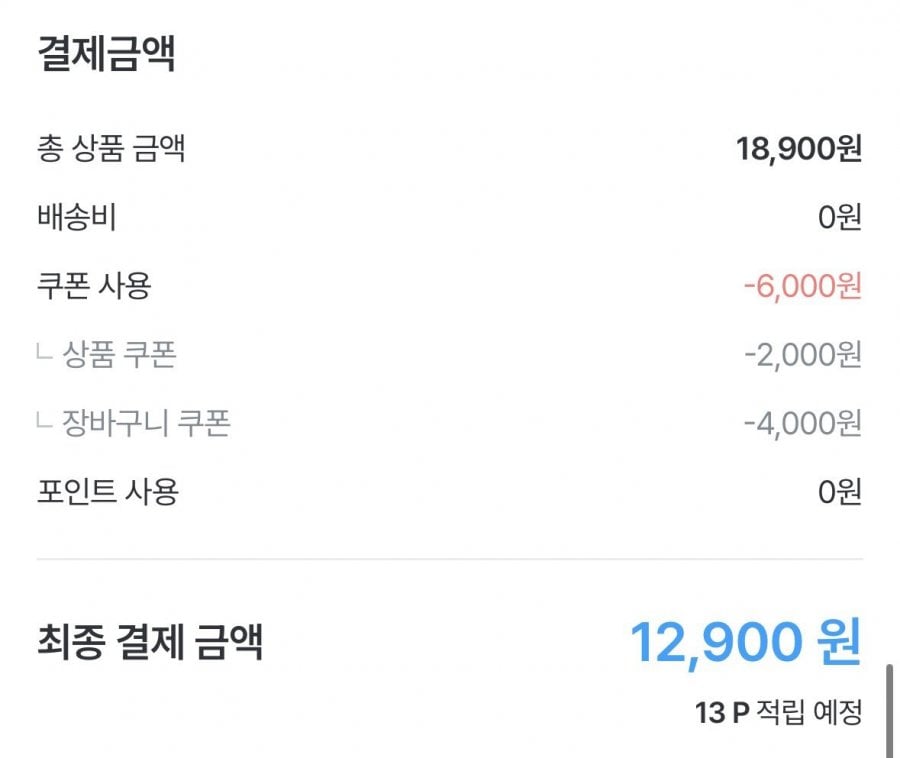Select the 최종 결제 금액 label

tap(150, 642)
